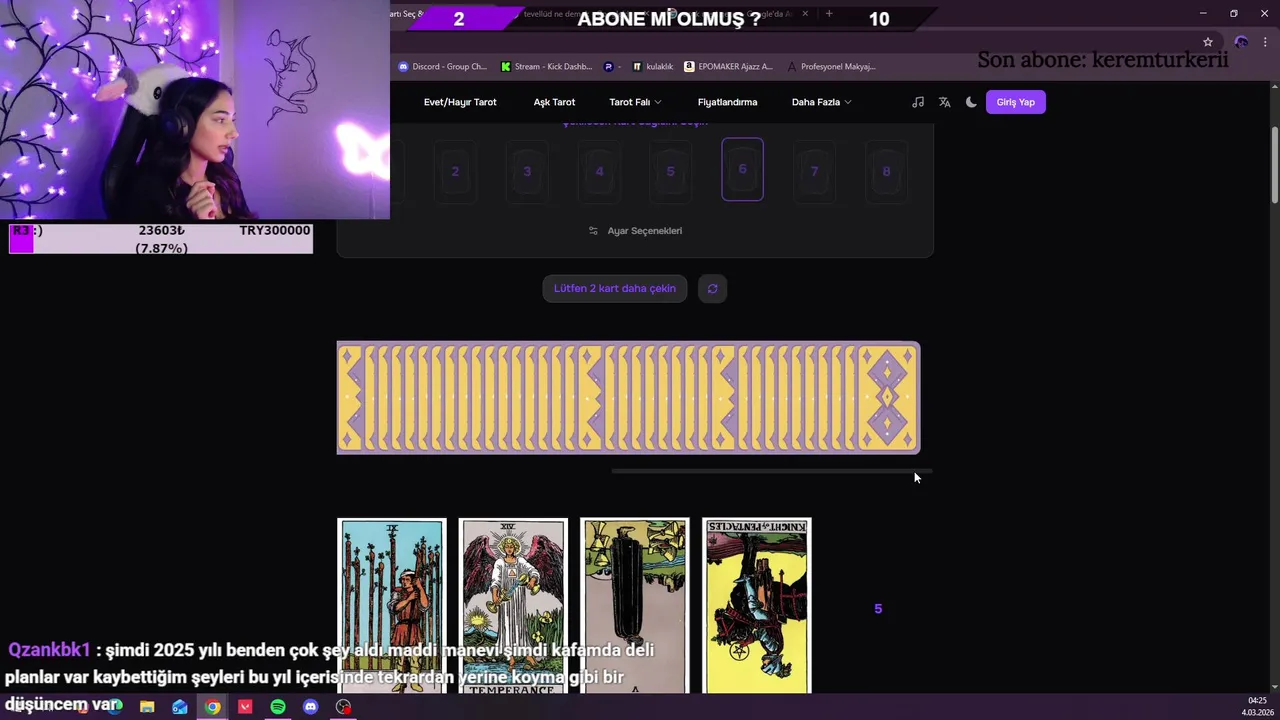
Task: Open a new browser tab
Action: [829, 14]
